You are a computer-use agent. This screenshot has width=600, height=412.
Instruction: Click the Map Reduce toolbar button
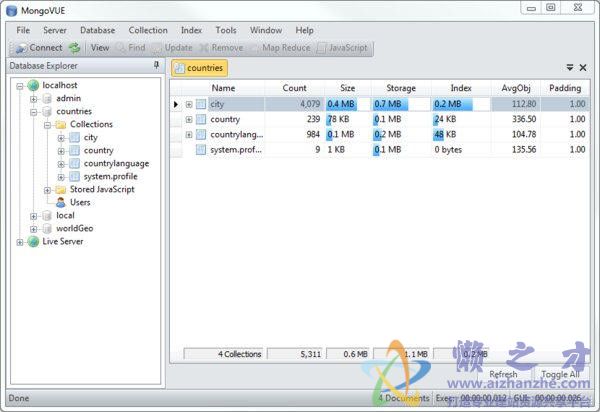[x=280, y=48]
